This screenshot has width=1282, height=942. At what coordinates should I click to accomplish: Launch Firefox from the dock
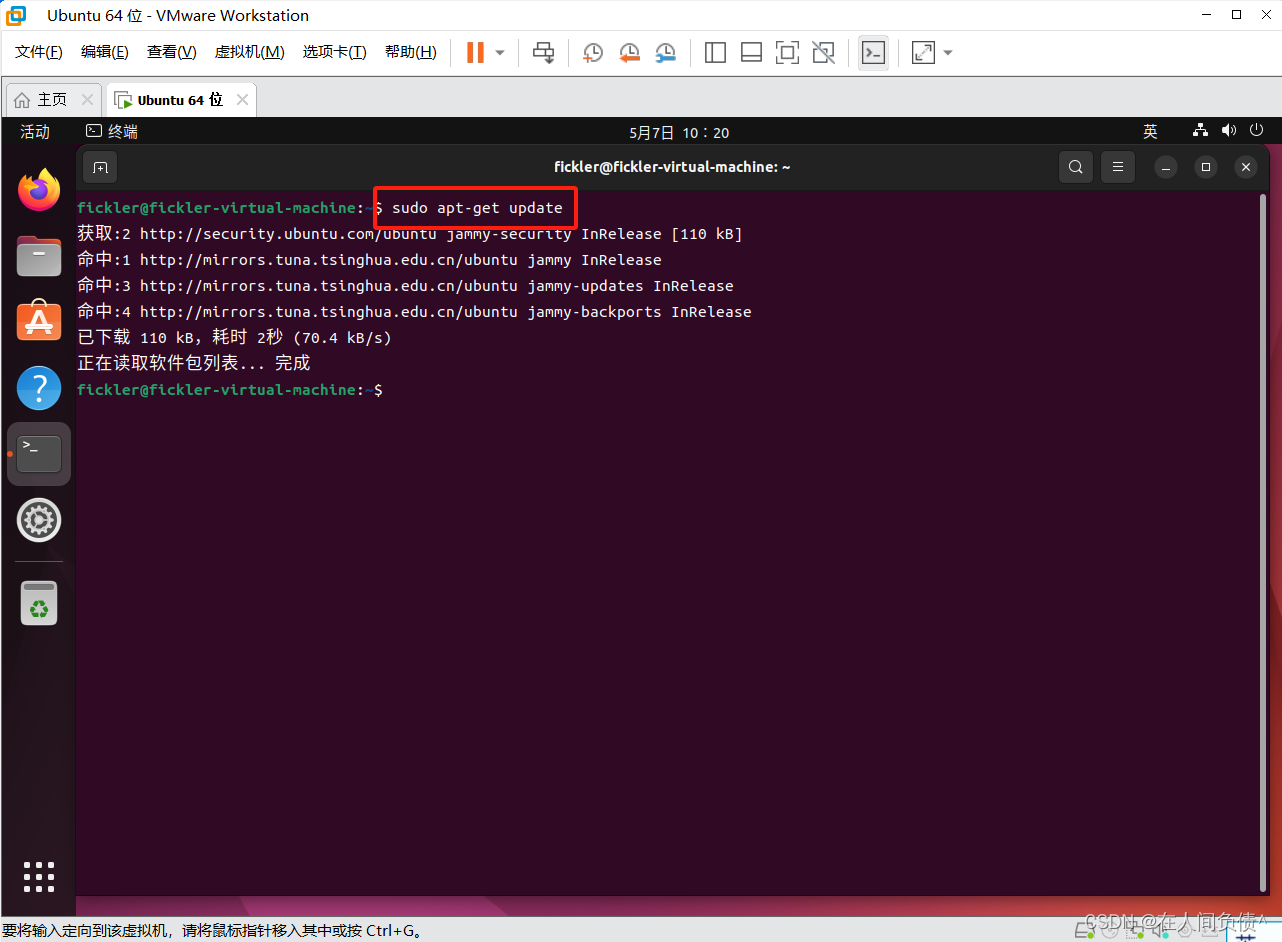[39, 190]
